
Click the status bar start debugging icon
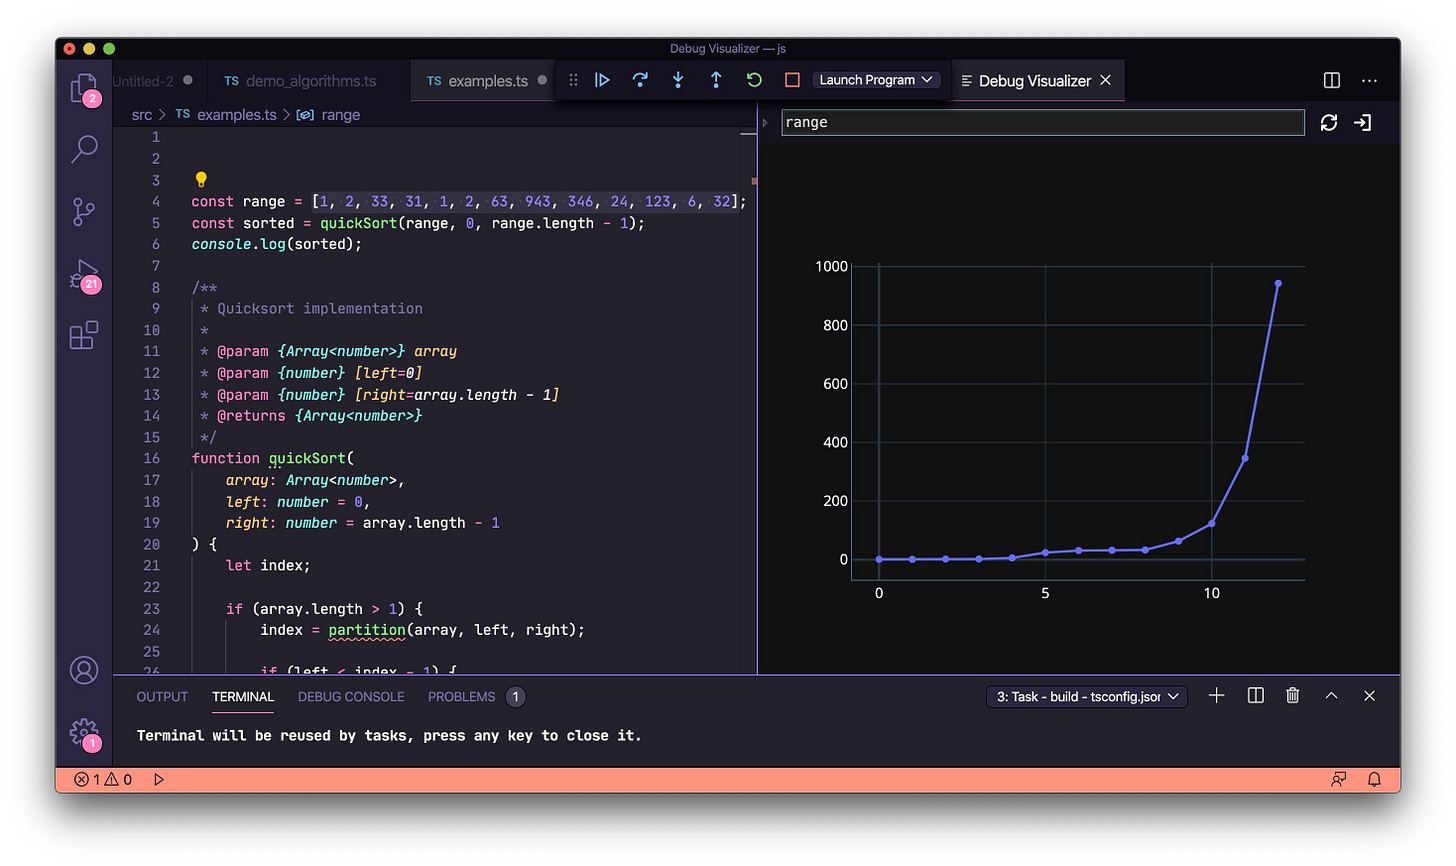coord(159,779)
